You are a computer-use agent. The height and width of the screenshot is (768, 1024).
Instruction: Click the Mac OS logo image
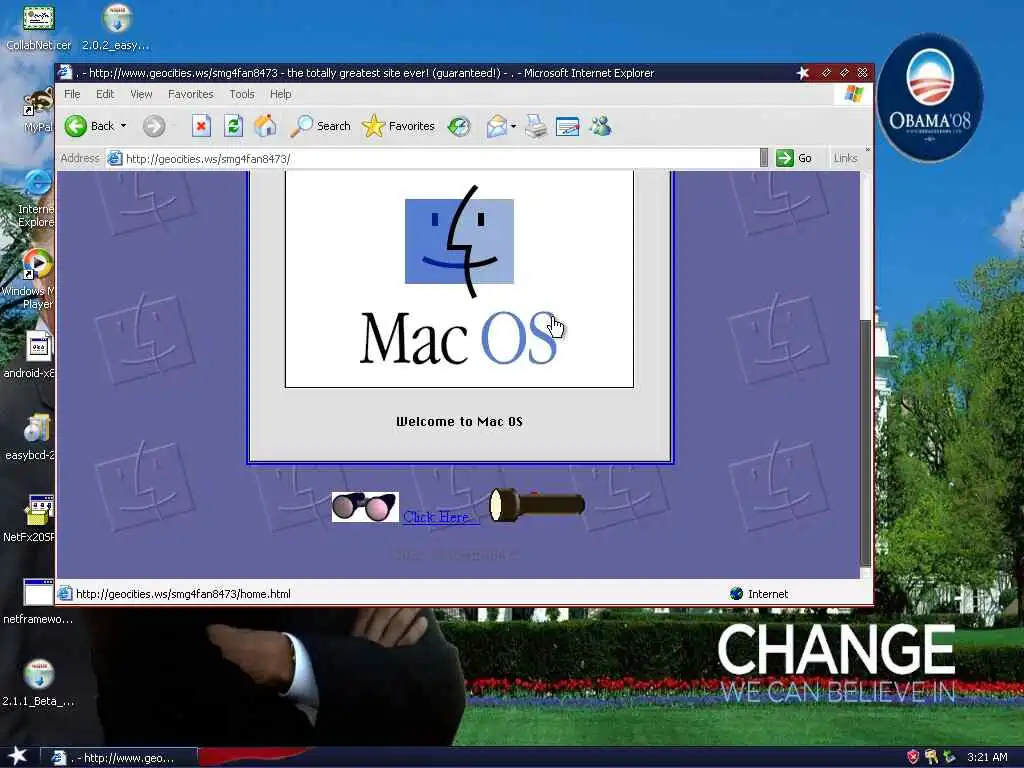[459, 279]
